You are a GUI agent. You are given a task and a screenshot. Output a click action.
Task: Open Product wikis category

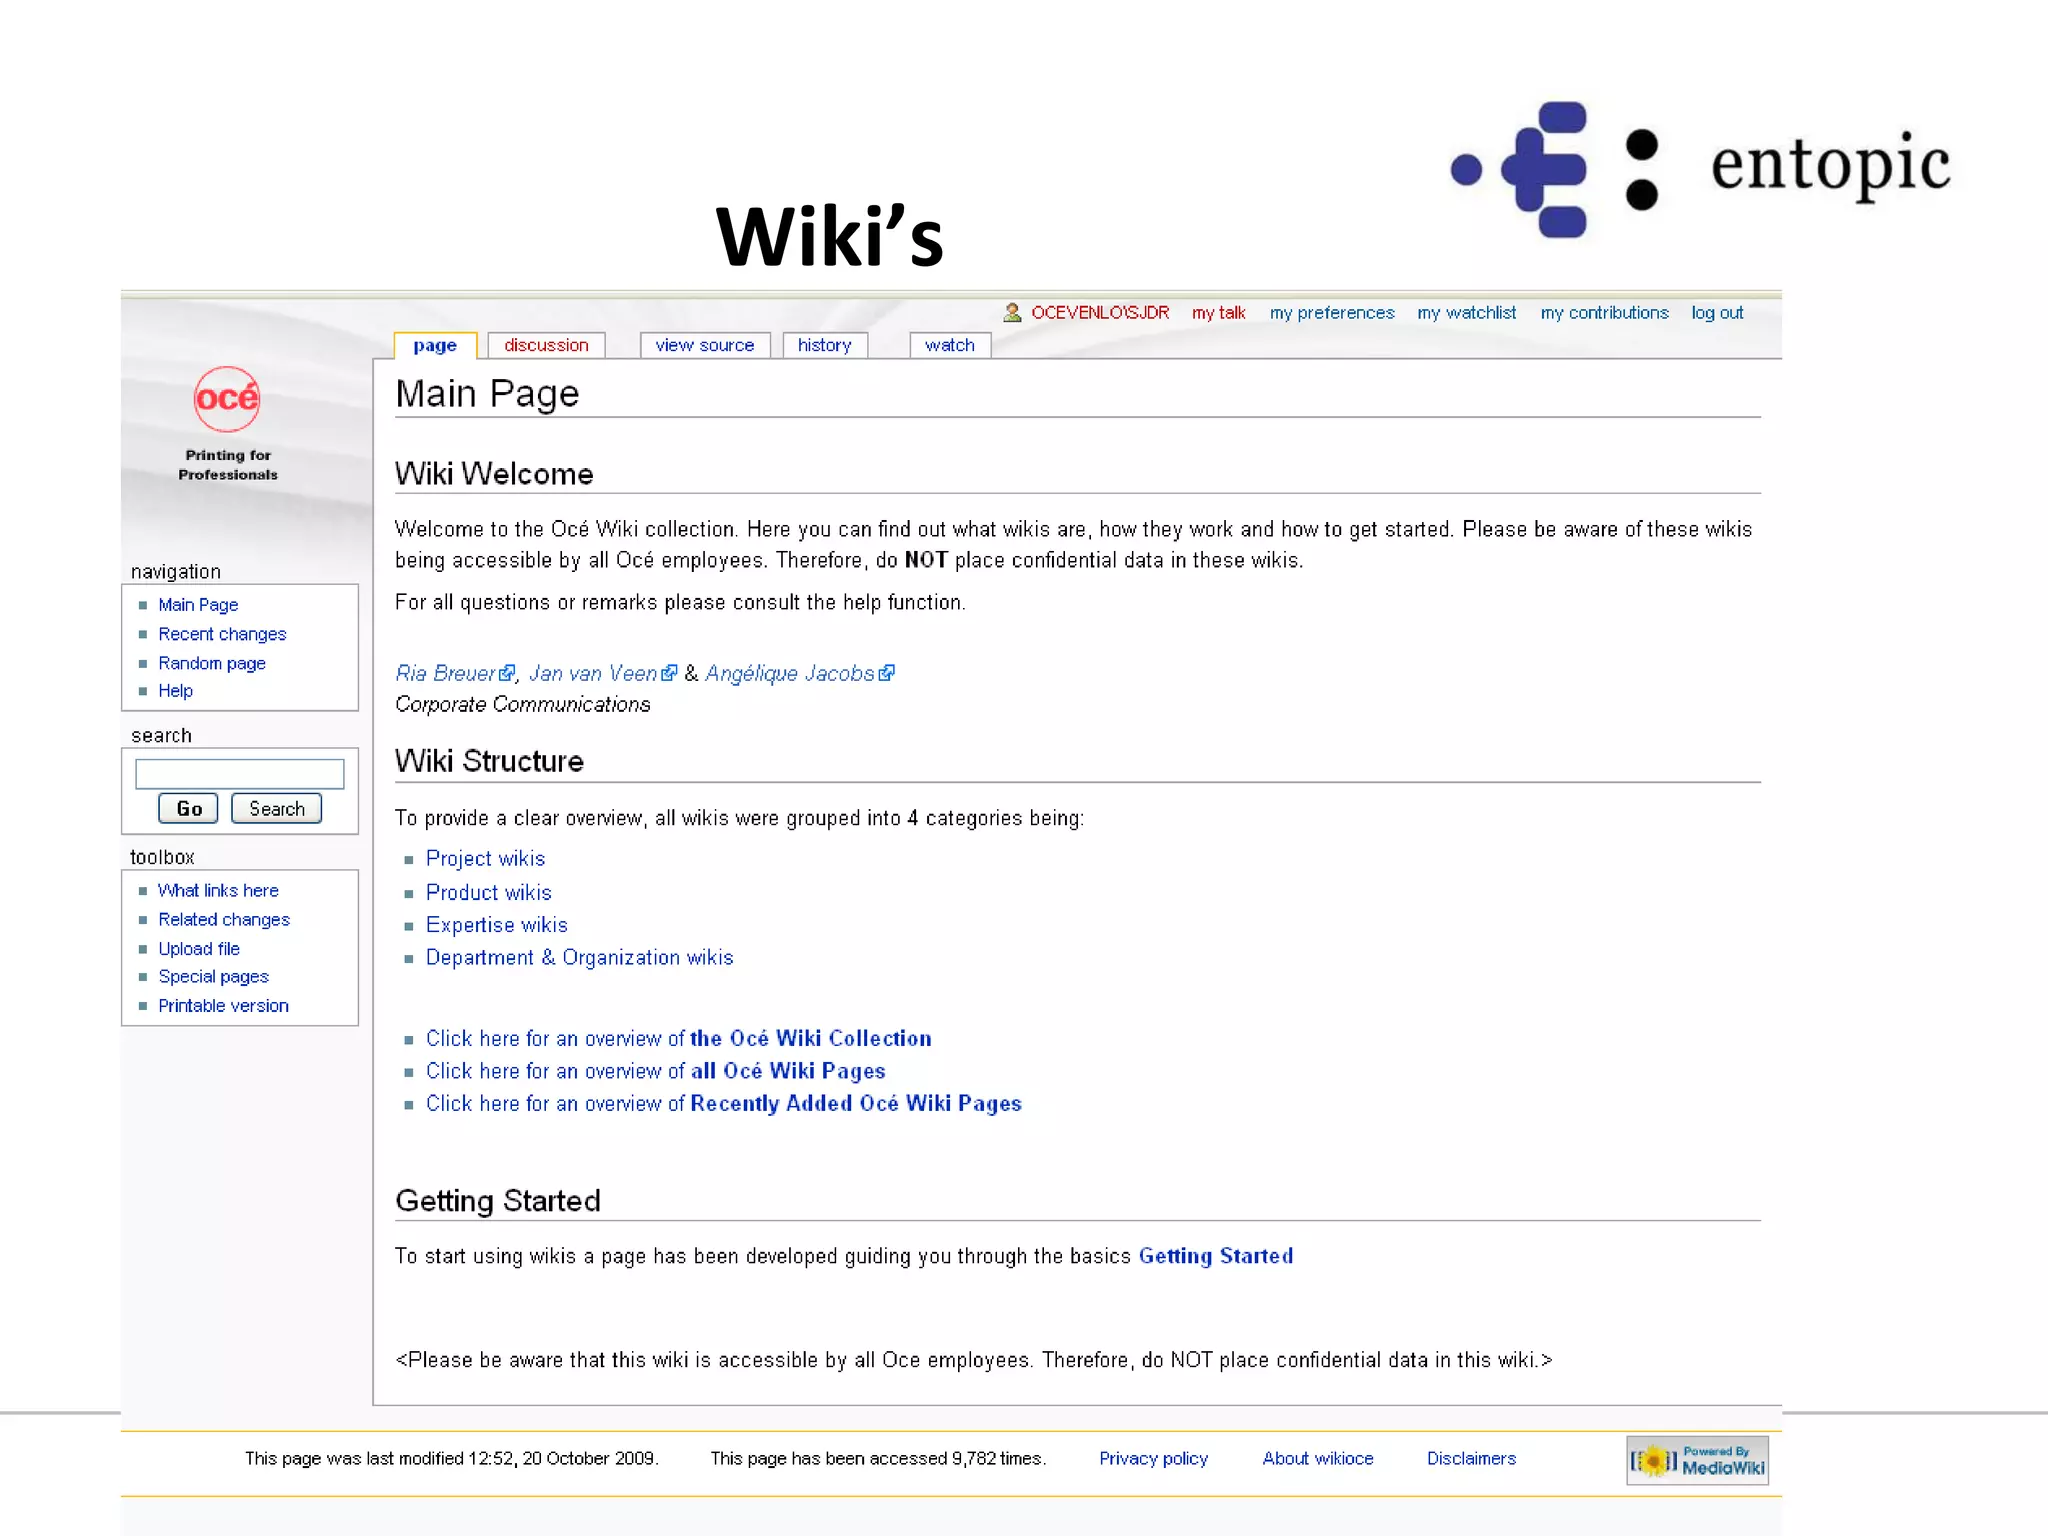pos(488,892)
